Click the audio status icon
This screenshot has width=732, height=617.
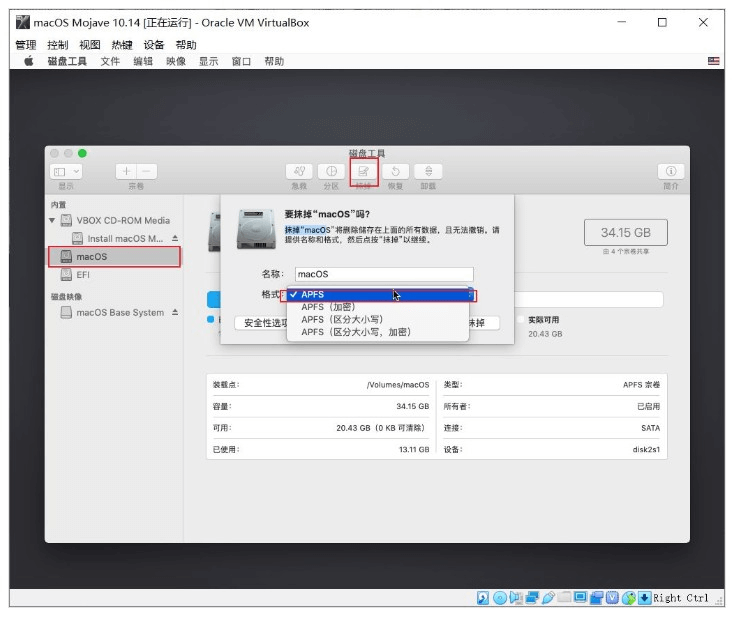[x=516, y=598]
